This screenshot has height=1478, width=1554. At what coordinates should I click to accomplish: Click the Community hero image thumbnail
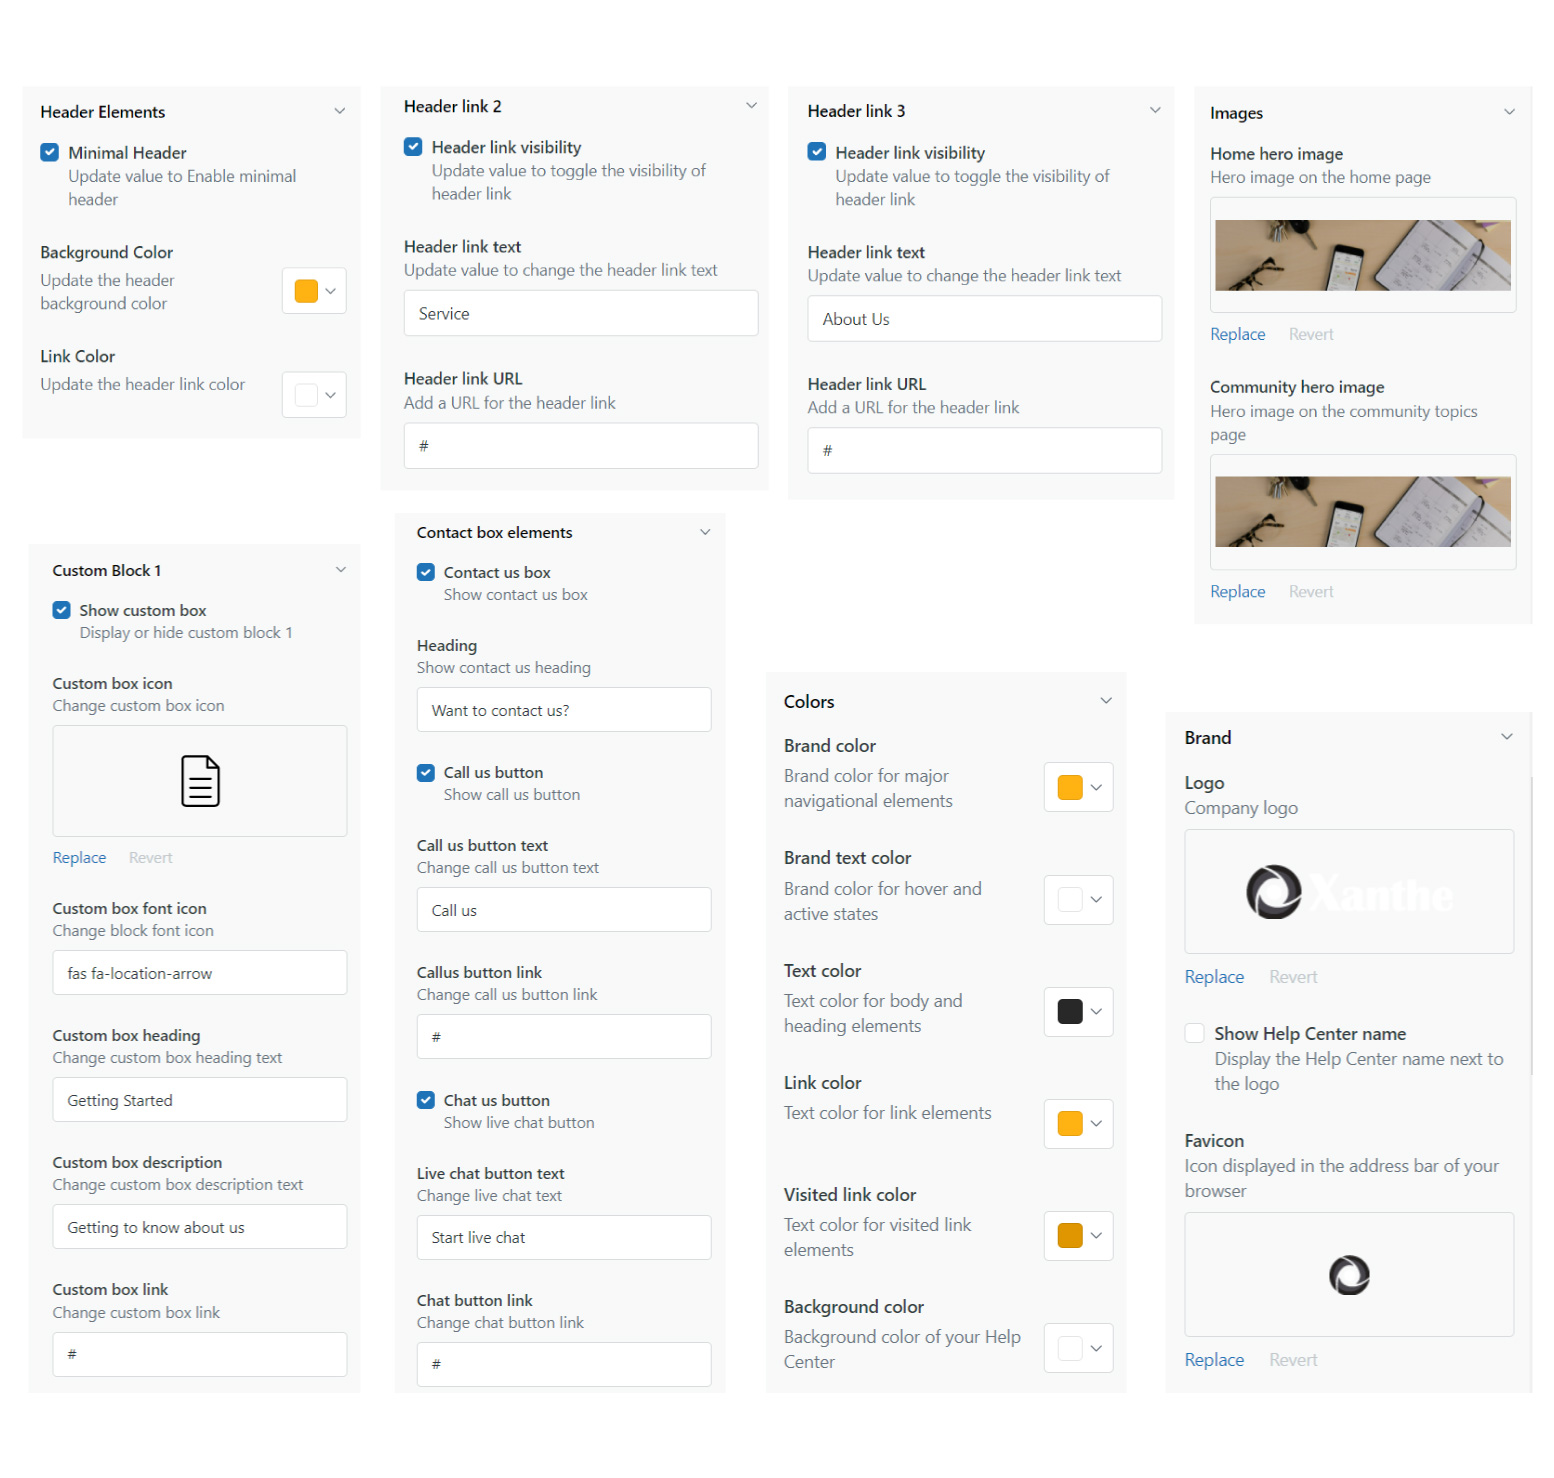pyautogui.click(x=1362, y=512)
